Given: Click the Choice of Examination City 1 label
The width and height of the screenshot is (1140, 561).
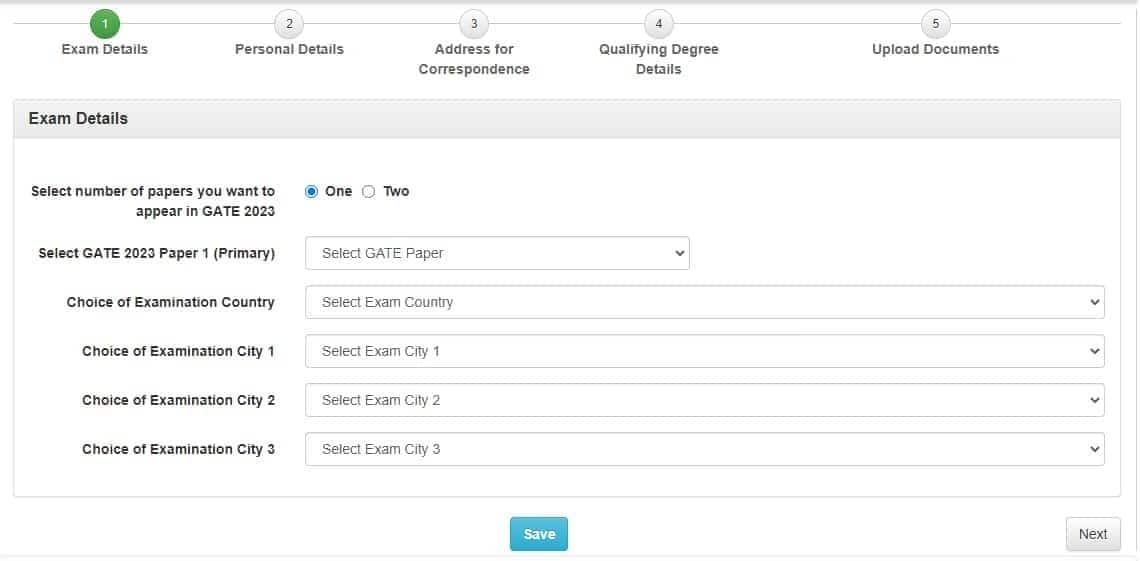Looking at the screenshot, I should (x=178, y=351).
